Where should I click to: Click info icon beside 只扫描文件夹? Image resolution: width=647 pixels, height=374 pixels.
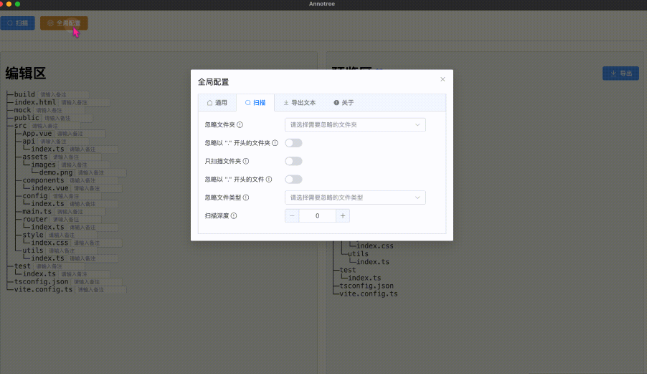tap(246, 161)
